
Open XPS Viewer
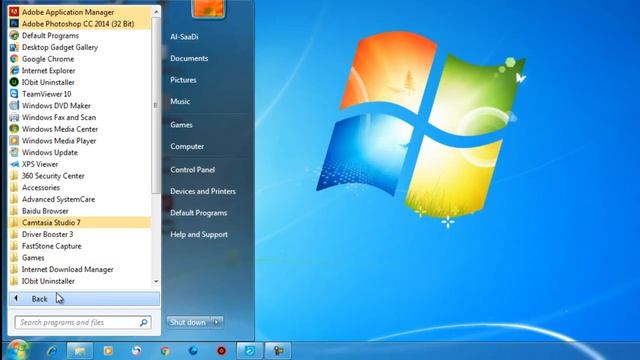(80, 164)
